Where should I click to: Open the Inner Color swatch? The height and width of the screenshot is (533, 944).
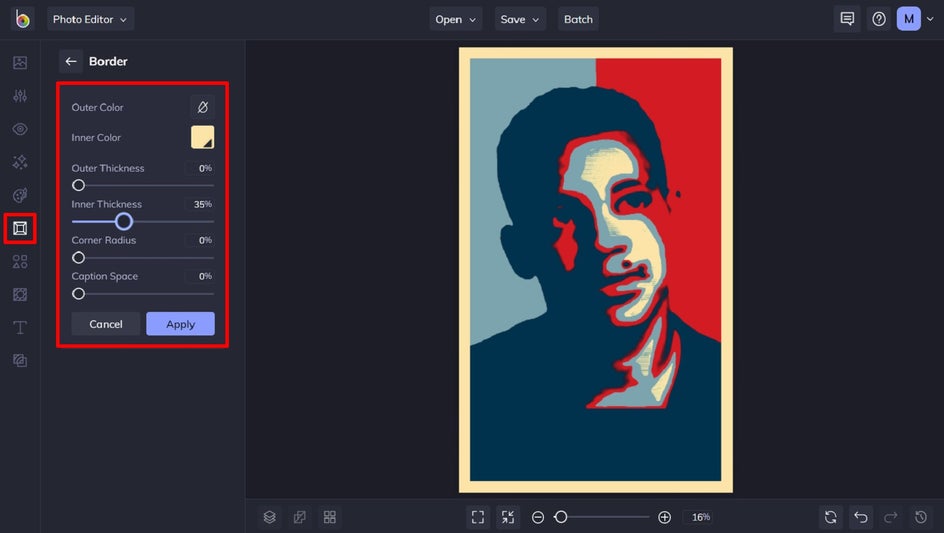pyautogui.click(x=202, y=137)
